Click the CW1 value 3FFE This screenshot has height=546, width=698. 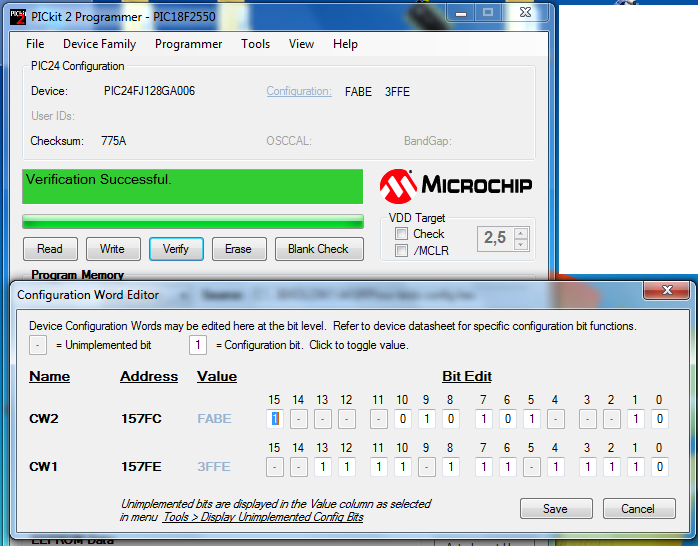pyautogui.click(x=214, y=467)
